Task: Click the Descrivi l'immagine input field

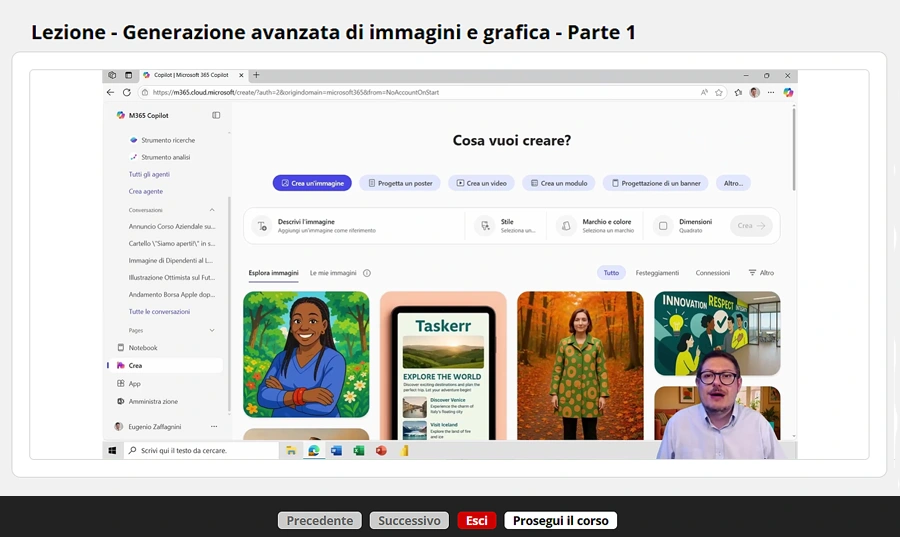Action: pos(356,226)
